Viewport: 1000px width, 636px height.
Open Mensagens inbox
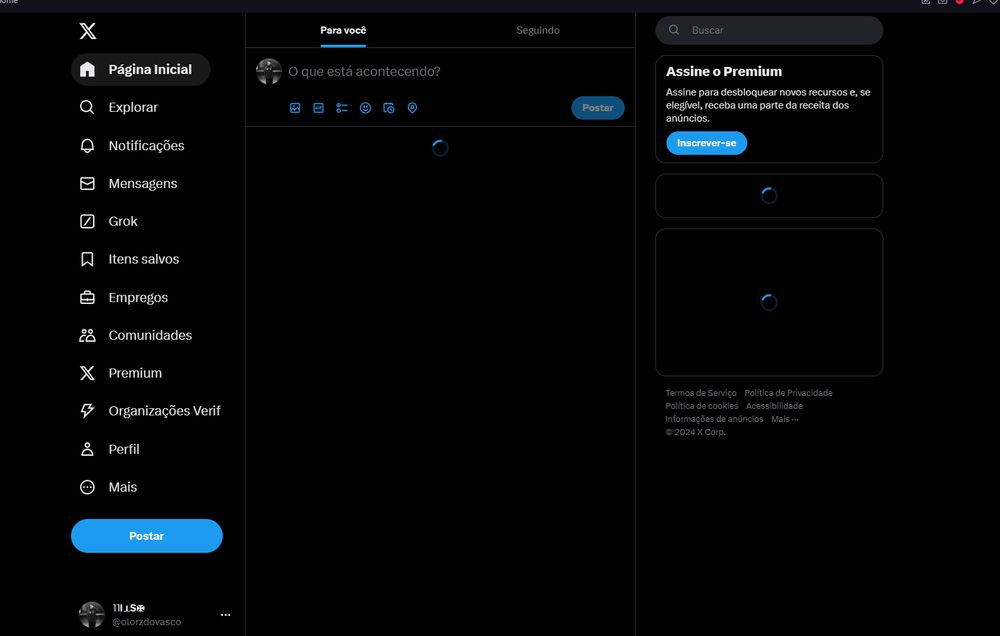(129, 184)
